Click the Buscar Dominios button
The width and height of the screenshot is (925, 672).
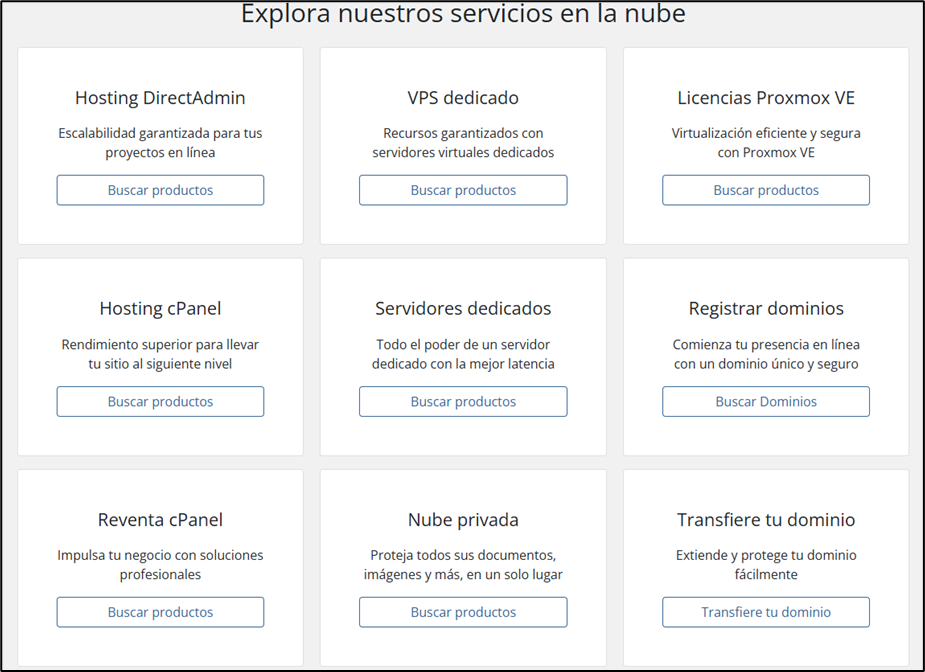point(766,401)
